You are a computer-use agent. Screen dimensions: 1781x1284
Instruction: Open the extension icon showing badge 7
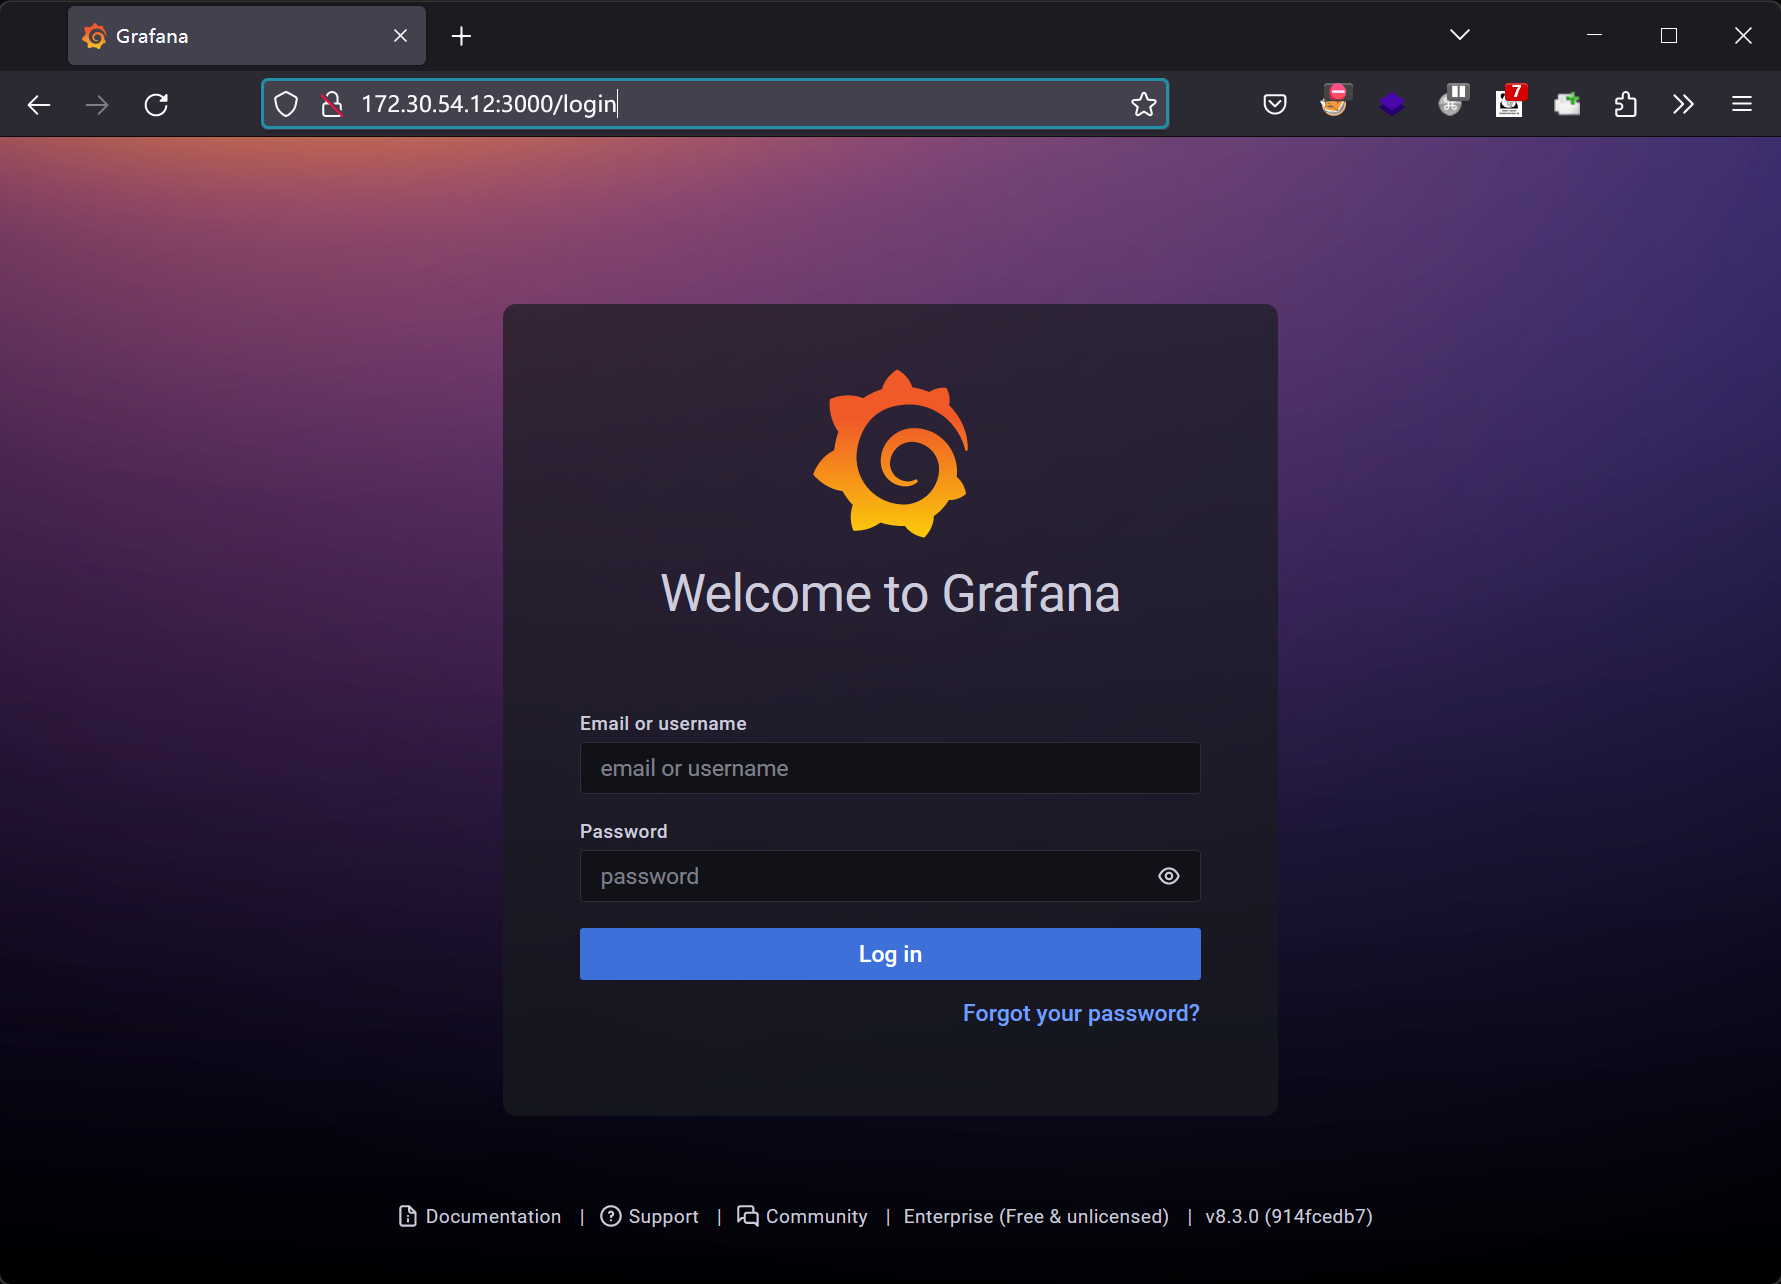click(x=1510, y=101)
